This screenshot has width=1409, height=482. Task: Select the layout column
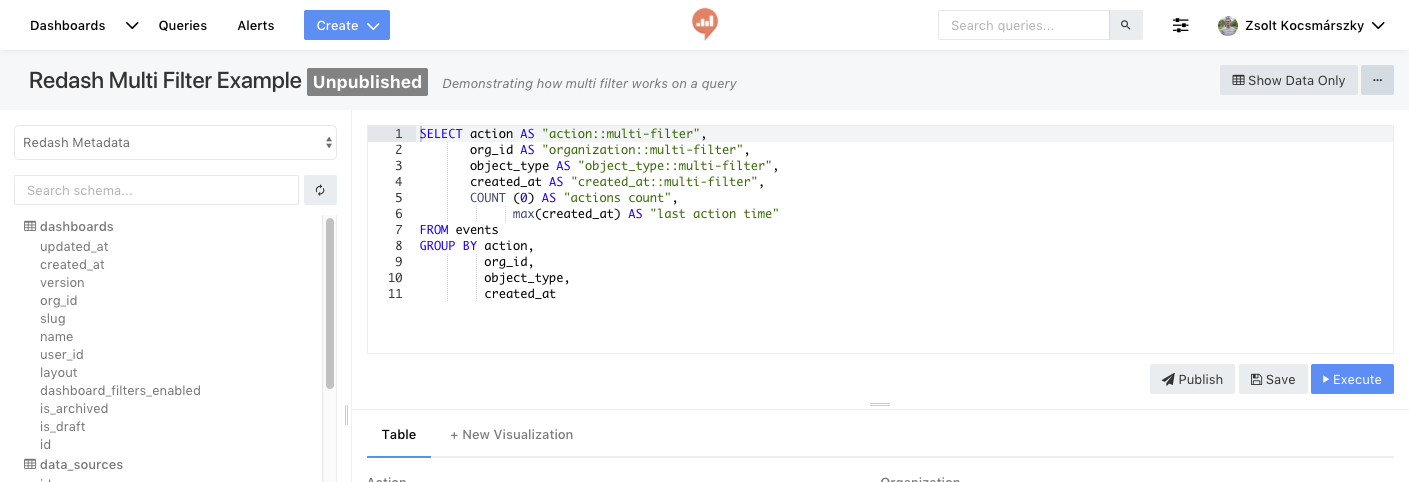(58, 373)
